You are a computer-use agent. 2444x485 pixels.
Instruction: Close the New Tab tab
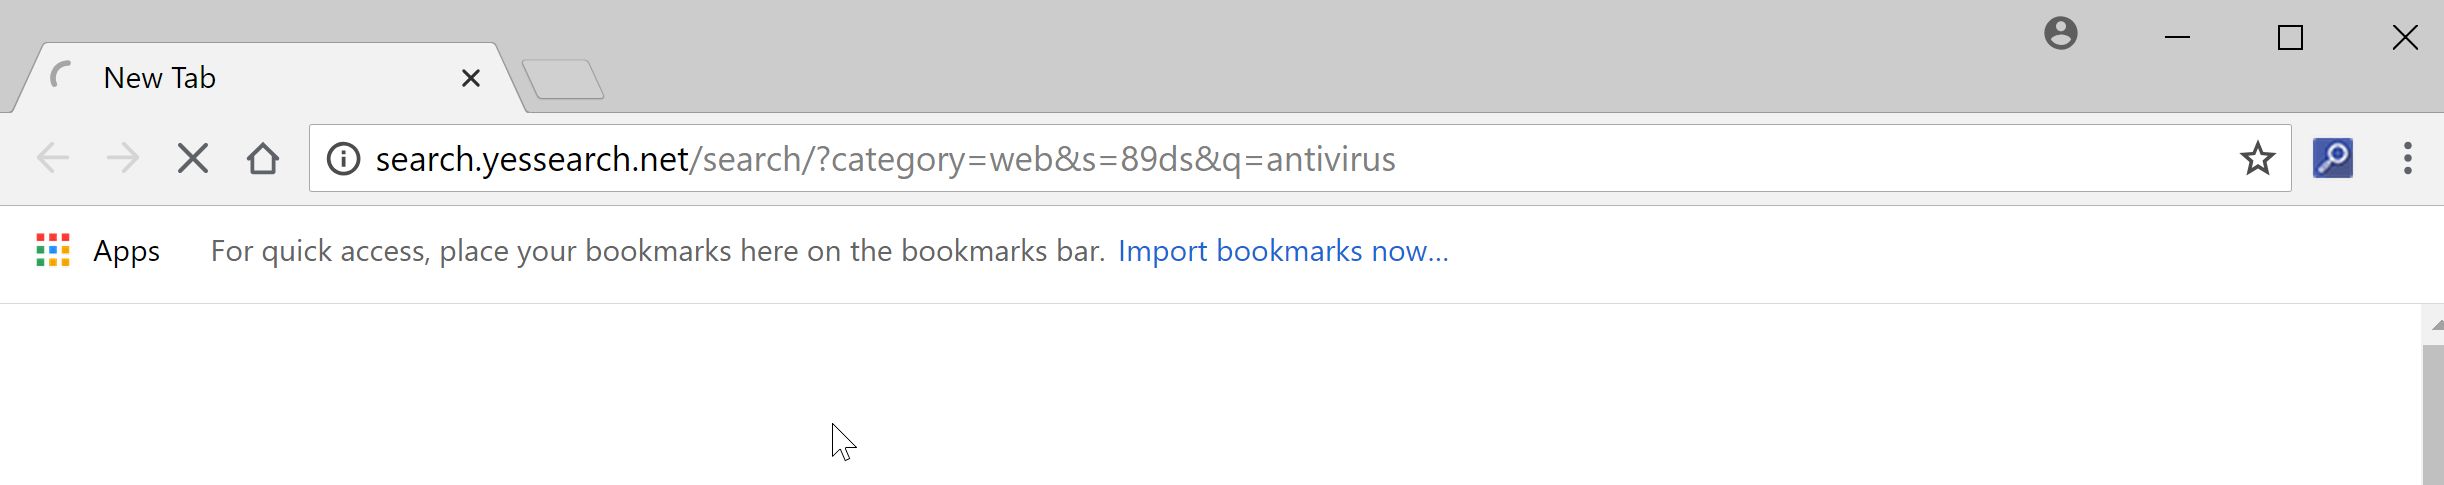click(x=471, y=78)
